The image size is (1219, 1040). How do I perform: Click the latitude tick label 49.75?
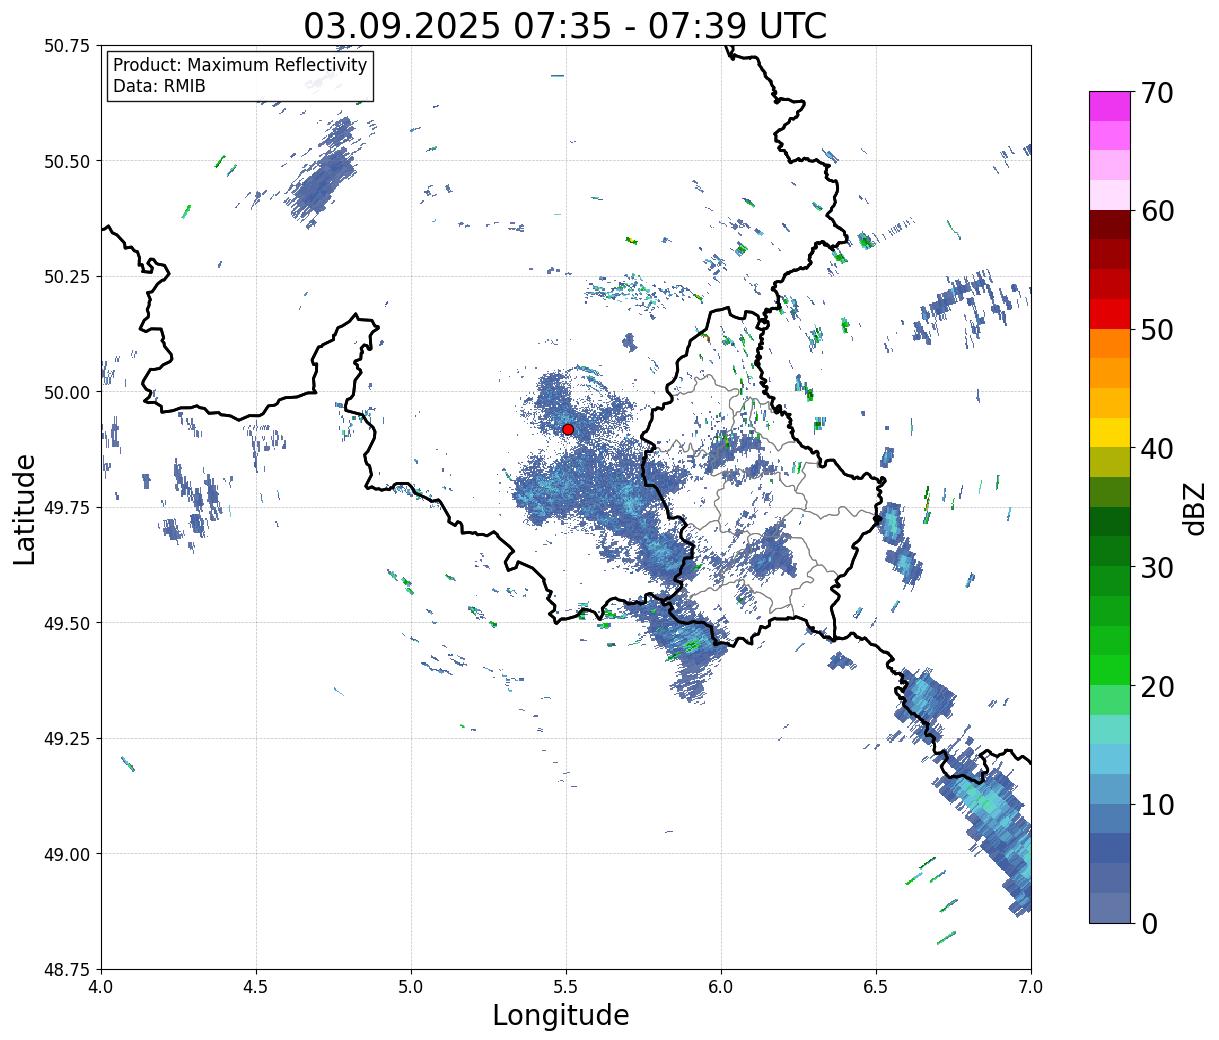pyautogui.click(x=67, y=508)
